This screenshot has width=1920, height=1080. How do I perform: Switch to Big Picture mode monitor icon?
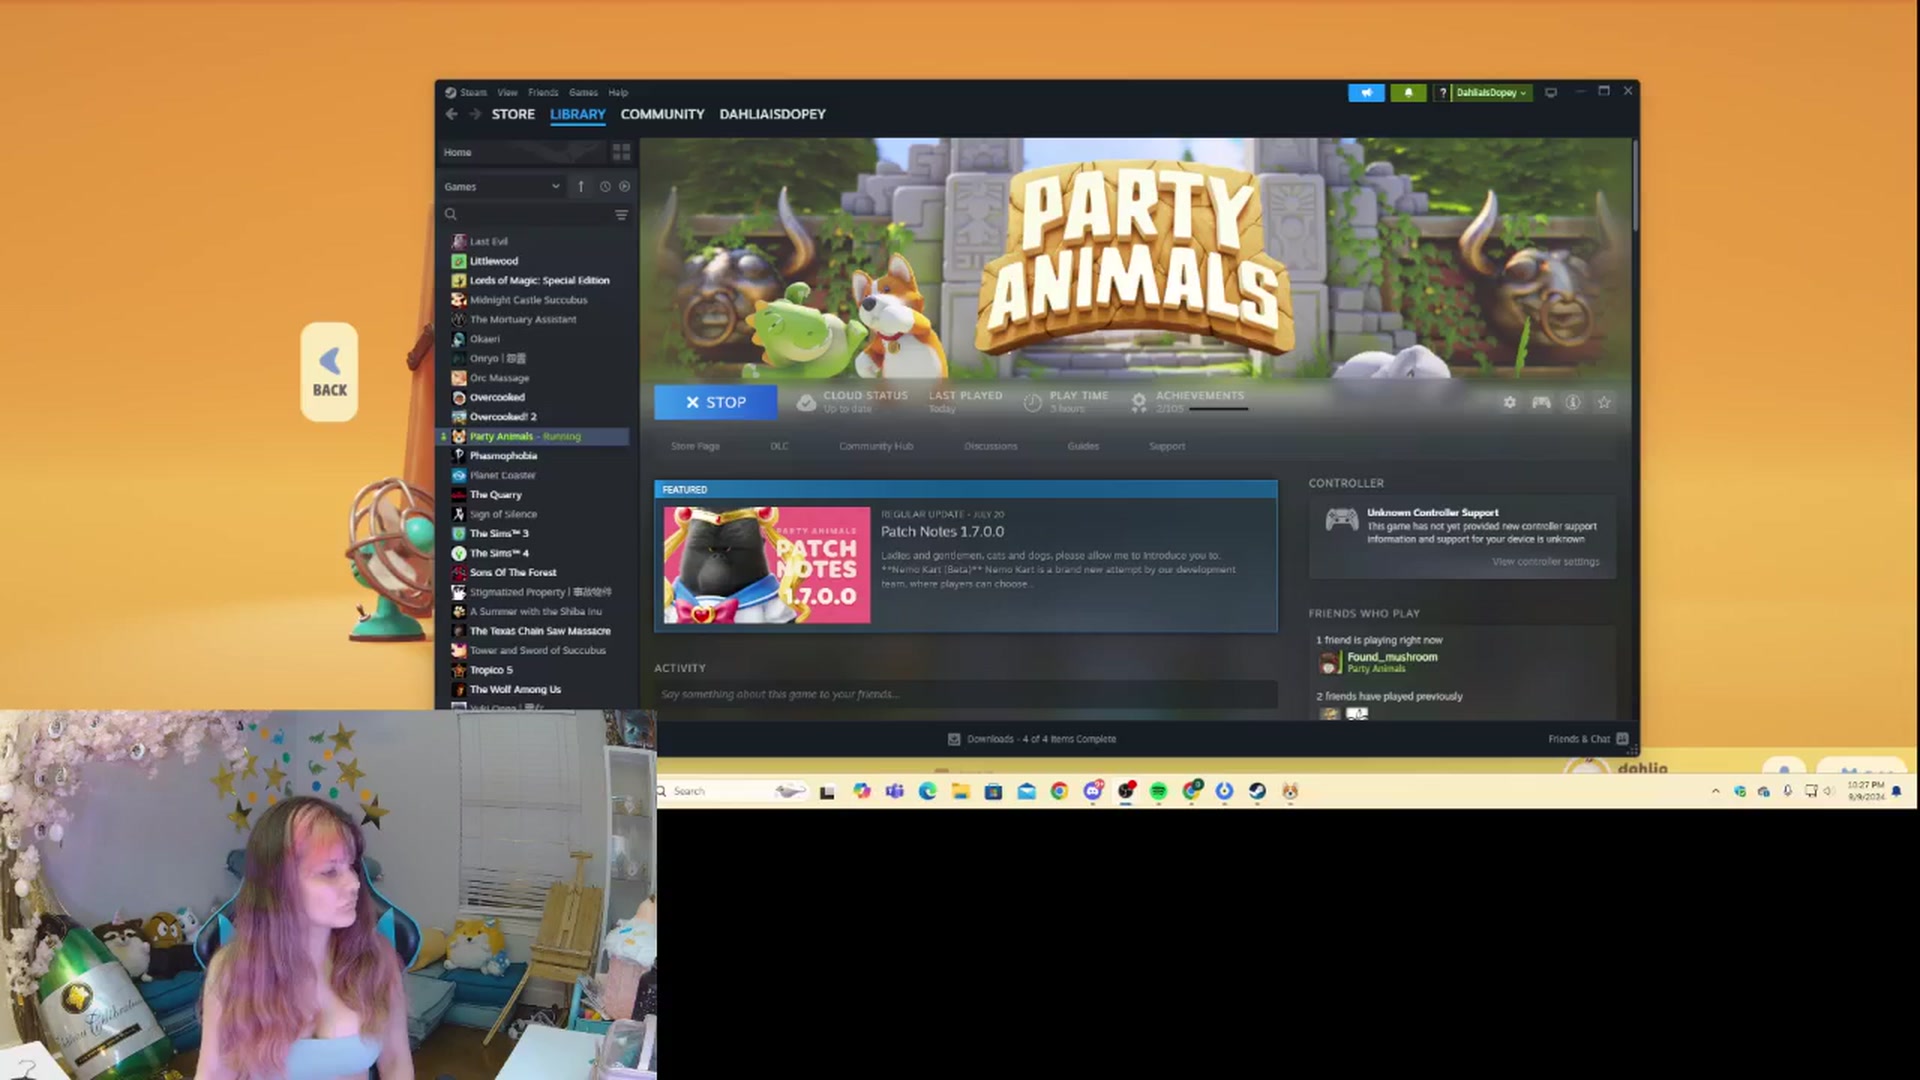point(1551,92)
